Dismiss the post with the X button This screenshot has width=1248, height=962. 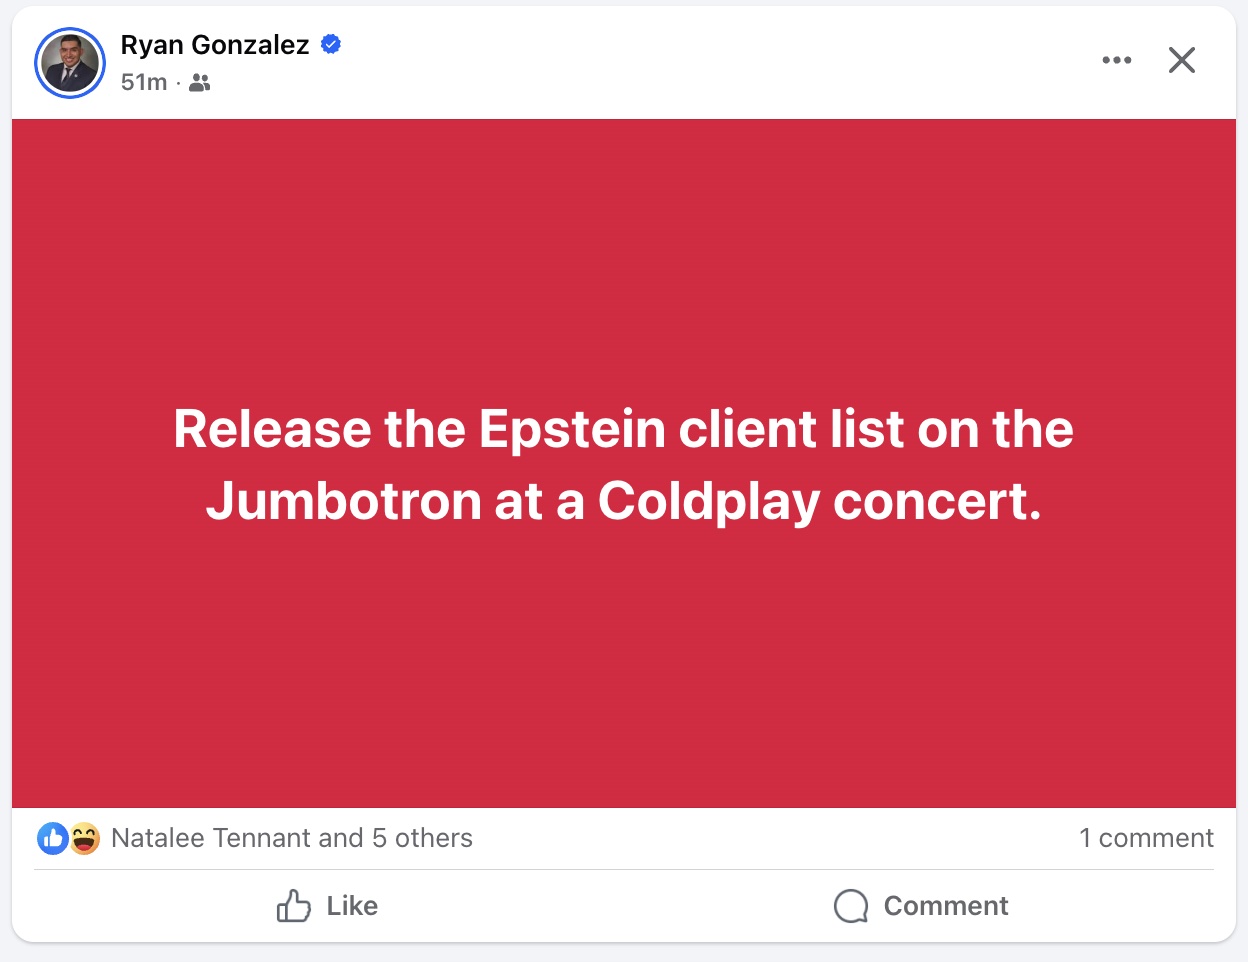(1182, 60)
